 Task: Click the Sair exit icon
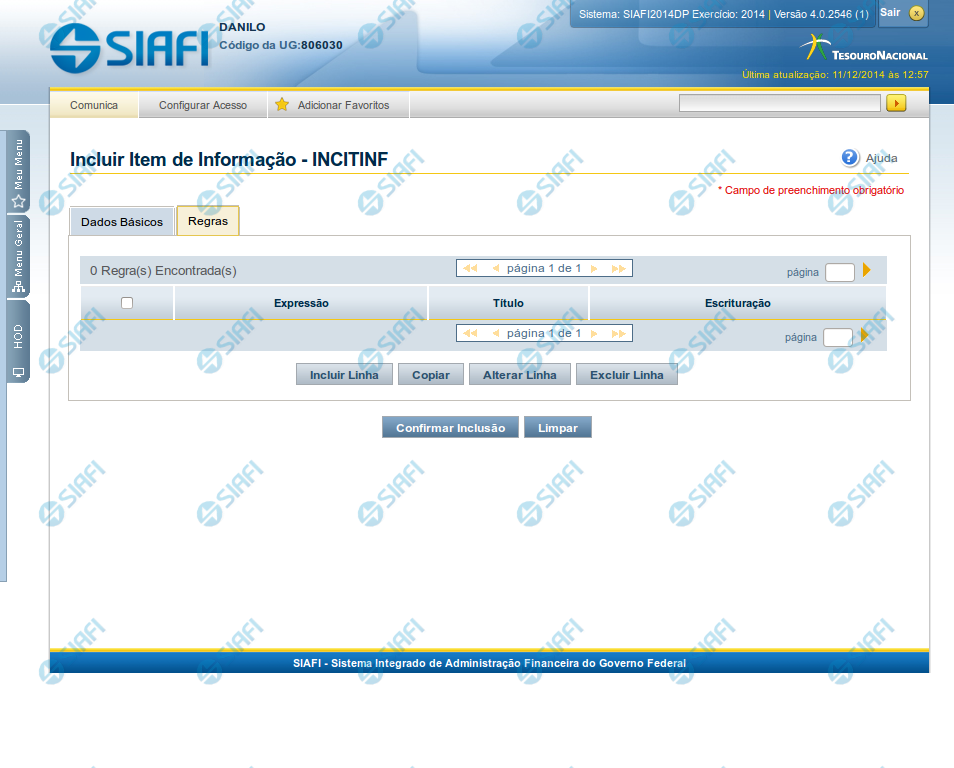click(916, 13)
